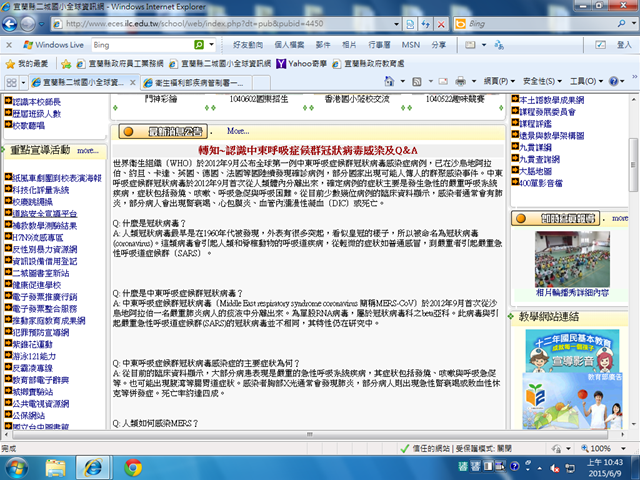Expand the Windows Live search dropdown arrow
The width and height of the screenshot is (640, 480).
tap(211, 45)
